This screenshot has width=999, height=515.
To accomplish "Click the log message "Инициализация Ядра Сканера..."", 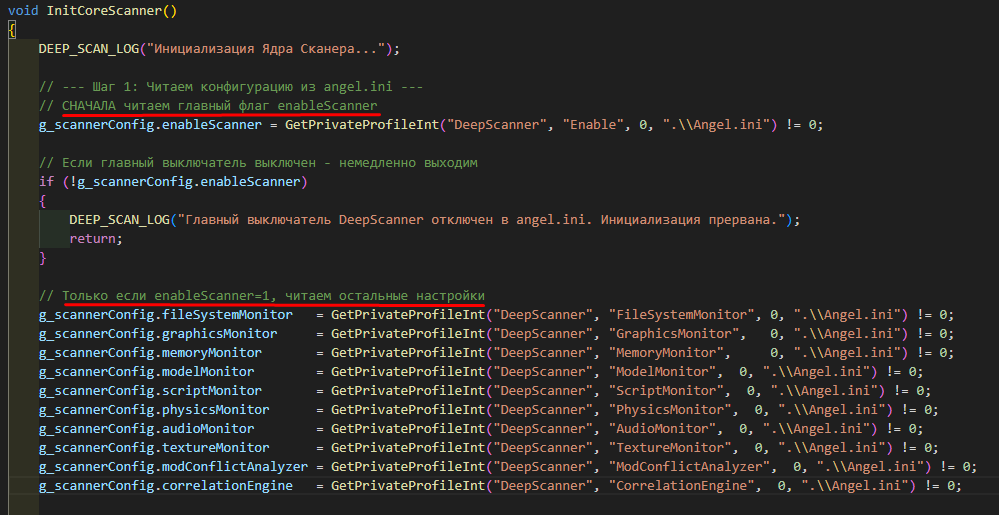I will (x=260, y=48).
